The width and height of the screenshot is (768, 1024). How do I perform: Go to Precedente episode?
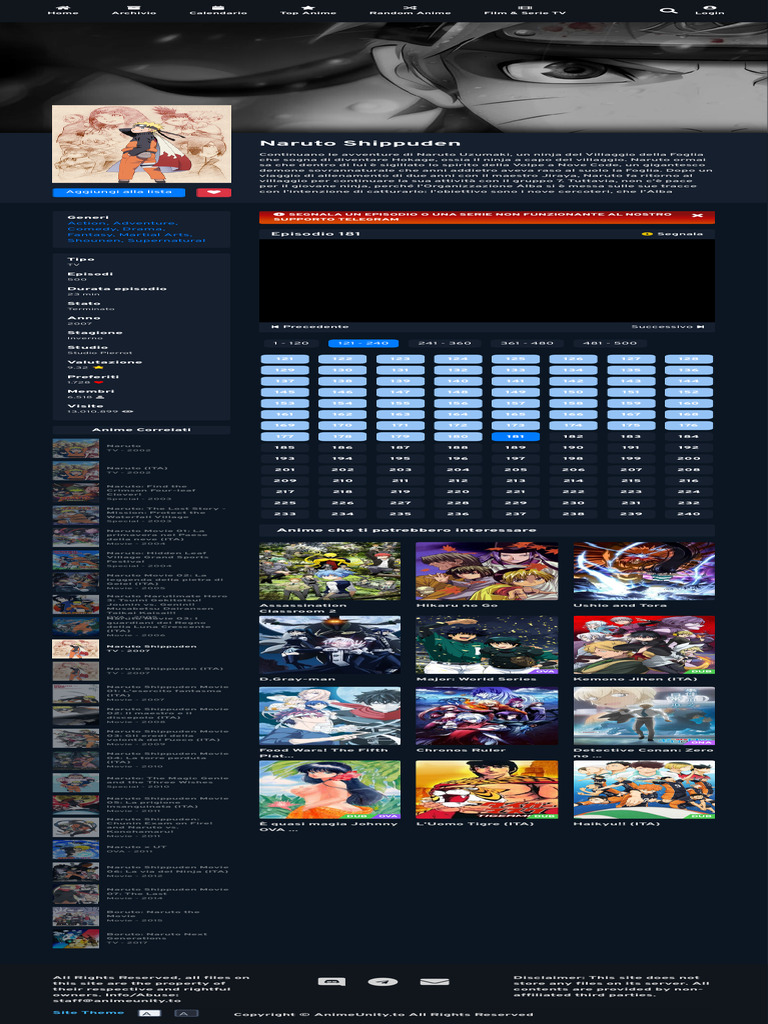[310, 327]
